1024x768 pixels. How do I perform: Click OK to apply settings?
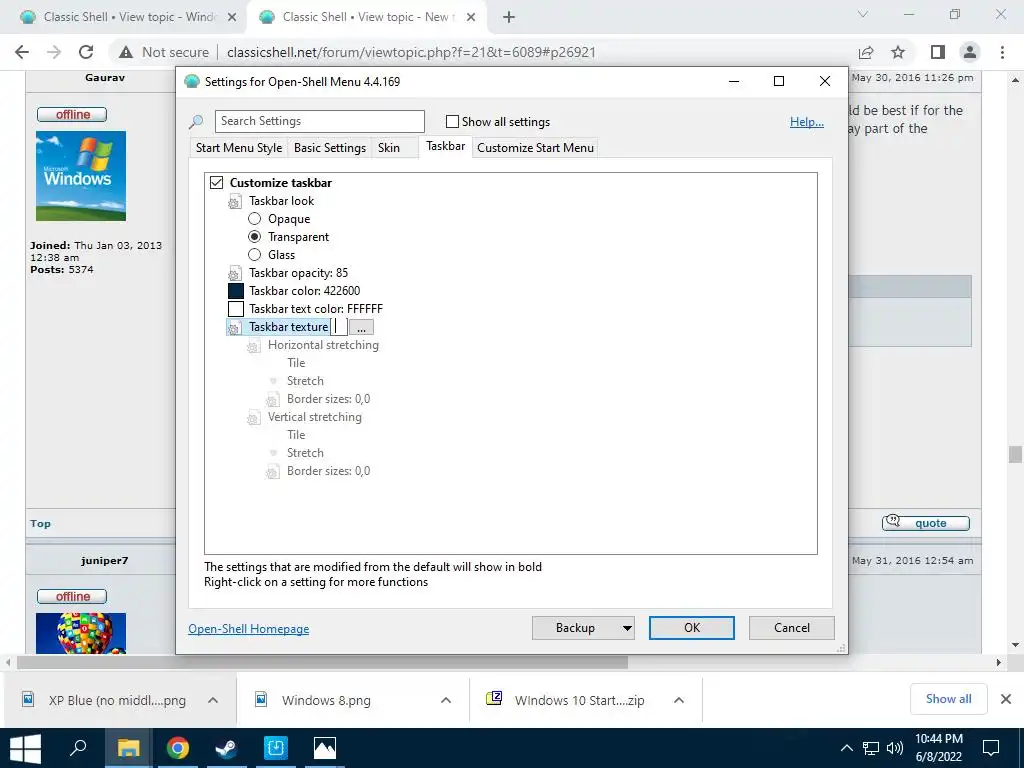[x=692, y=628]
